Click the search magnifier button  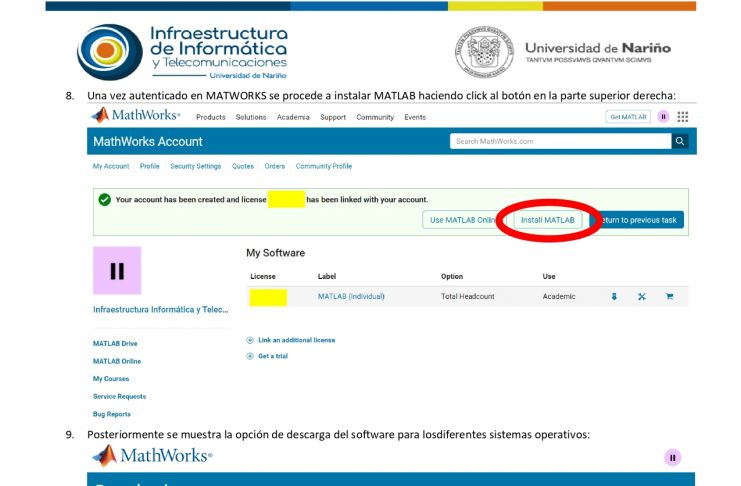[680, 141]
